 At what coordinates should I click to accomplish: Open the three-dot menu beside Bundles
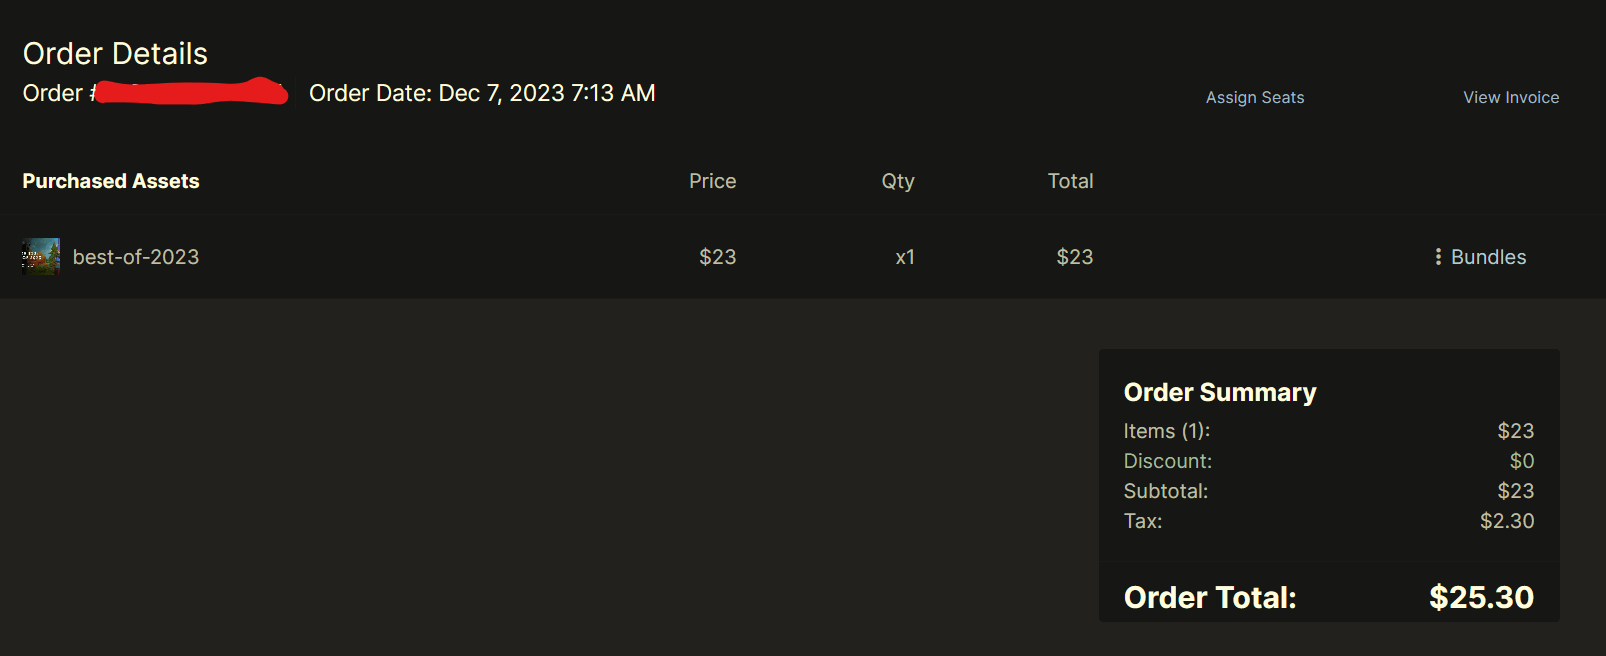pos(1438,257)
